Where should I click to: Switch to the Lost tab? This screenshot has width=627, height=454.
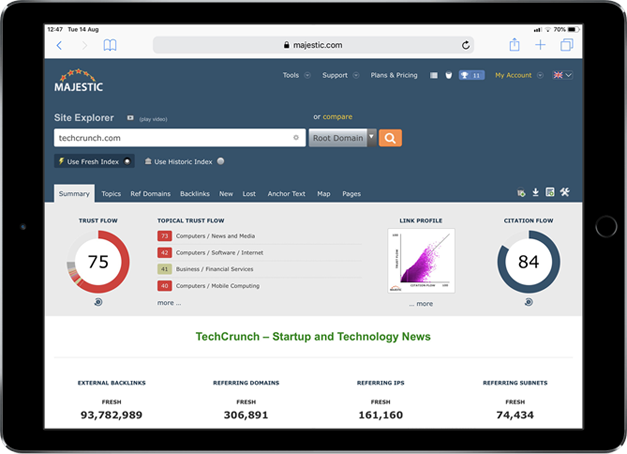tap(249, 194)
